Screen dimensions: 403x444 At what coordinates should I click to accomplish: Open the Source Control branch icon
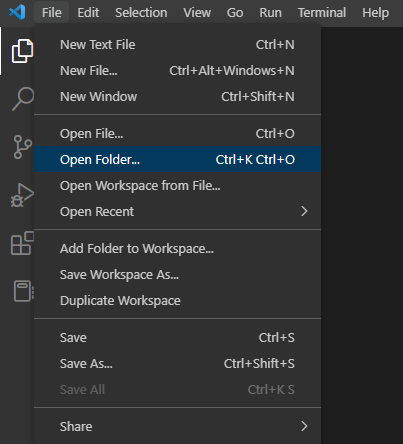coord(22,147)
